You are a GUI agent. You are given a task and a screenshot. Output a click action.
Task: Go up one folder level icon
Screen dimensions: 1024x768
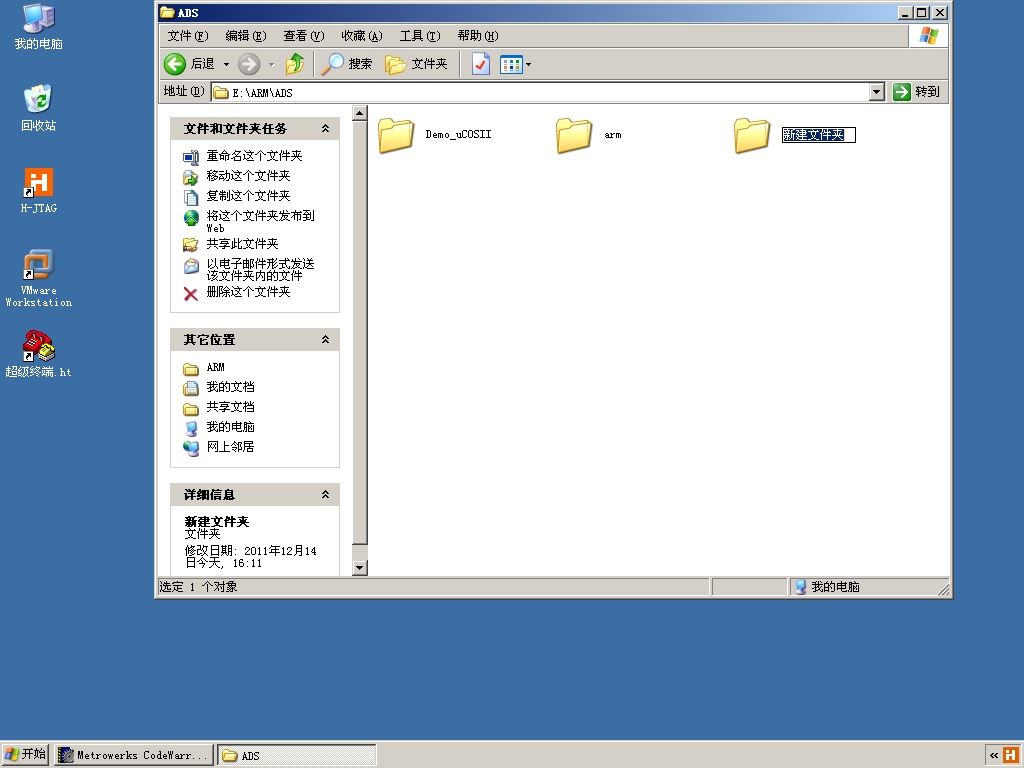coord(295,64)
